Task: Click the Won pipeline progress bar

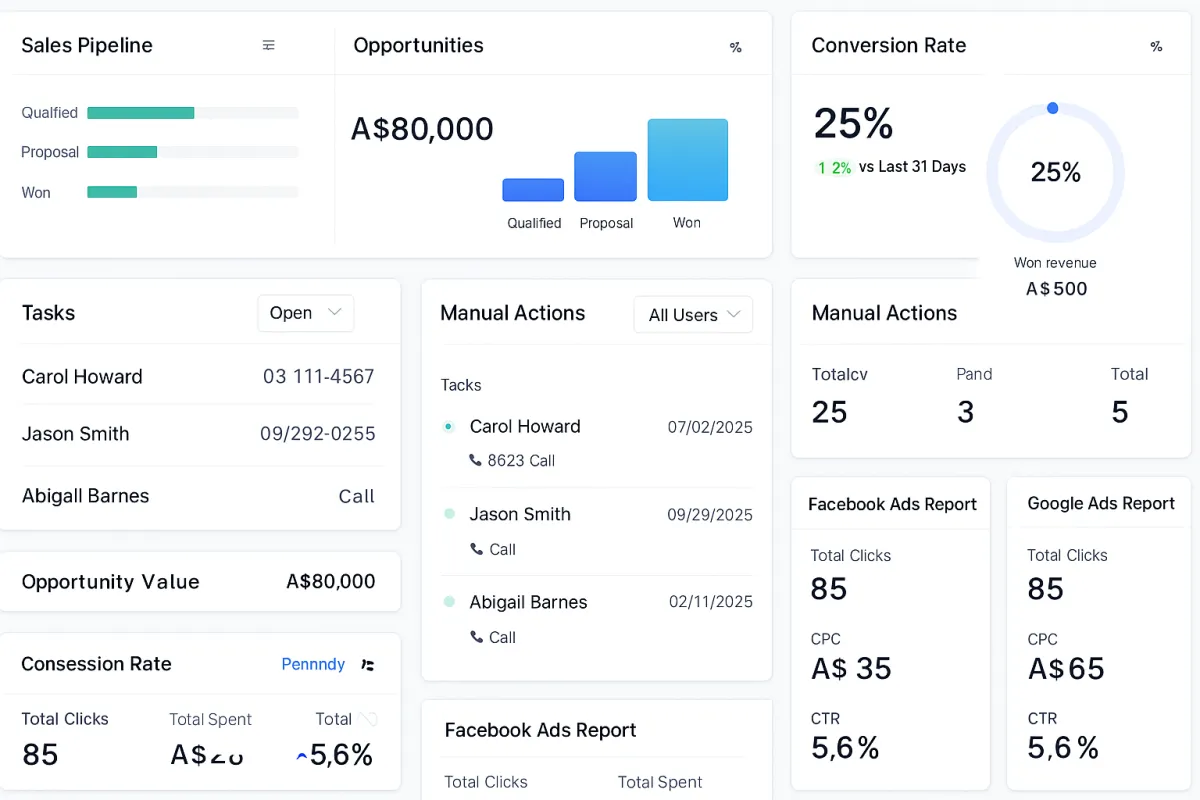Action: click(193, 192)
